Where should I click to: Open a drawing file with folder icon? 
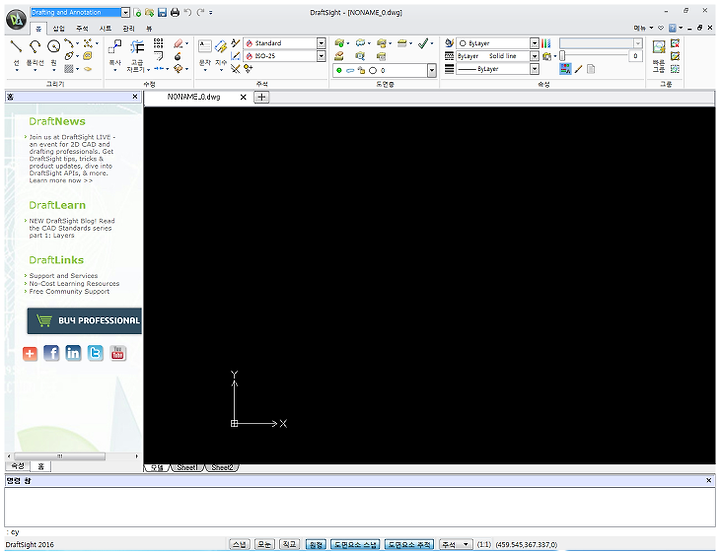tap(149, 13)
